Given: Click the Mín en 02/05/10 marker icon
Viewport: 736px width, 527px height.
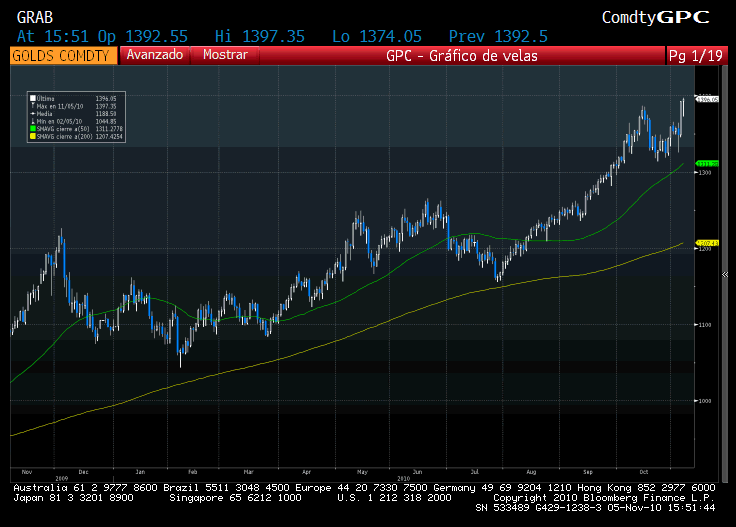Looking at the screenshot, I should (x=33, y=121).
